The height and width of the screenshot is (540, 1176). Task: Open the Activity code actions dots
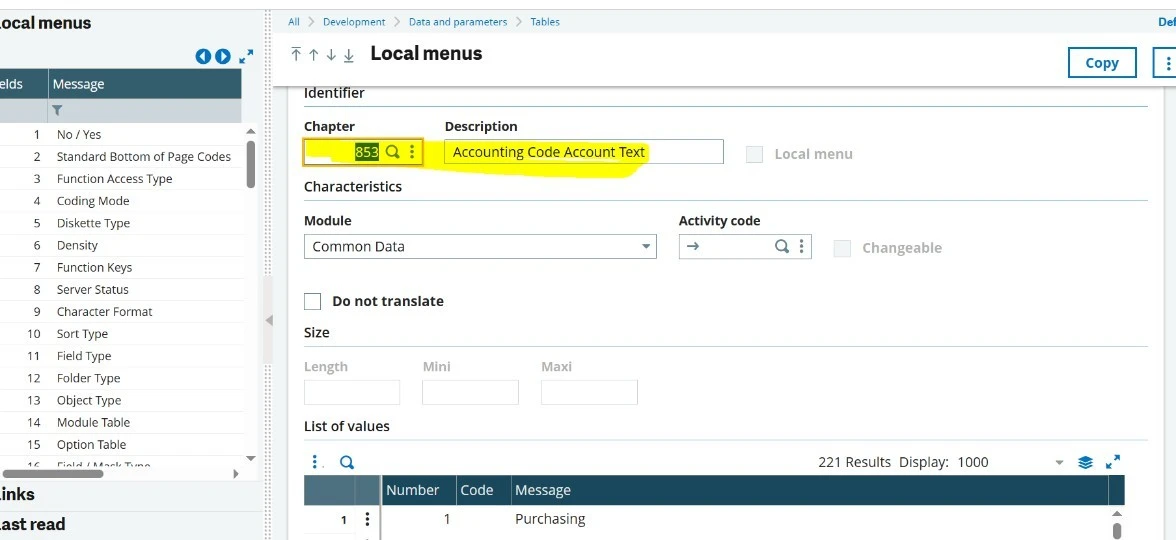(801, 247)
